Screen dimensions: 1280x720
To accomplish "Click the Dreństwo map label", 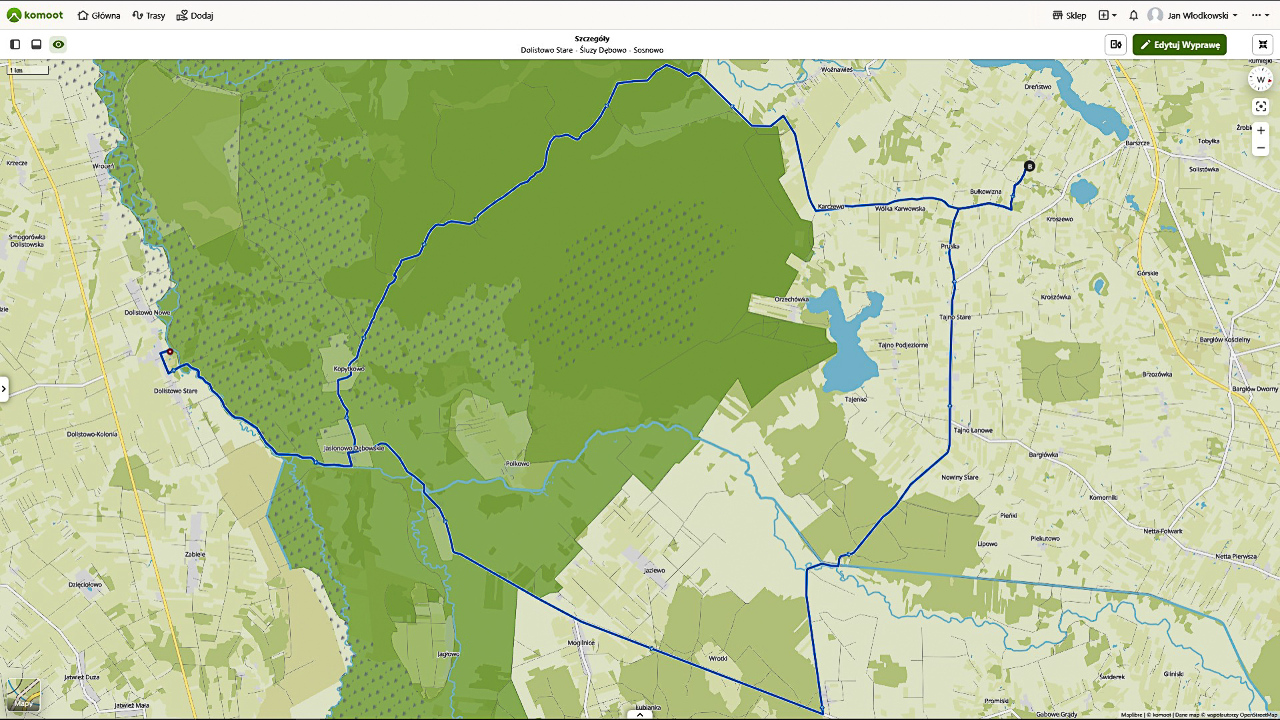I will point(1038,87).
